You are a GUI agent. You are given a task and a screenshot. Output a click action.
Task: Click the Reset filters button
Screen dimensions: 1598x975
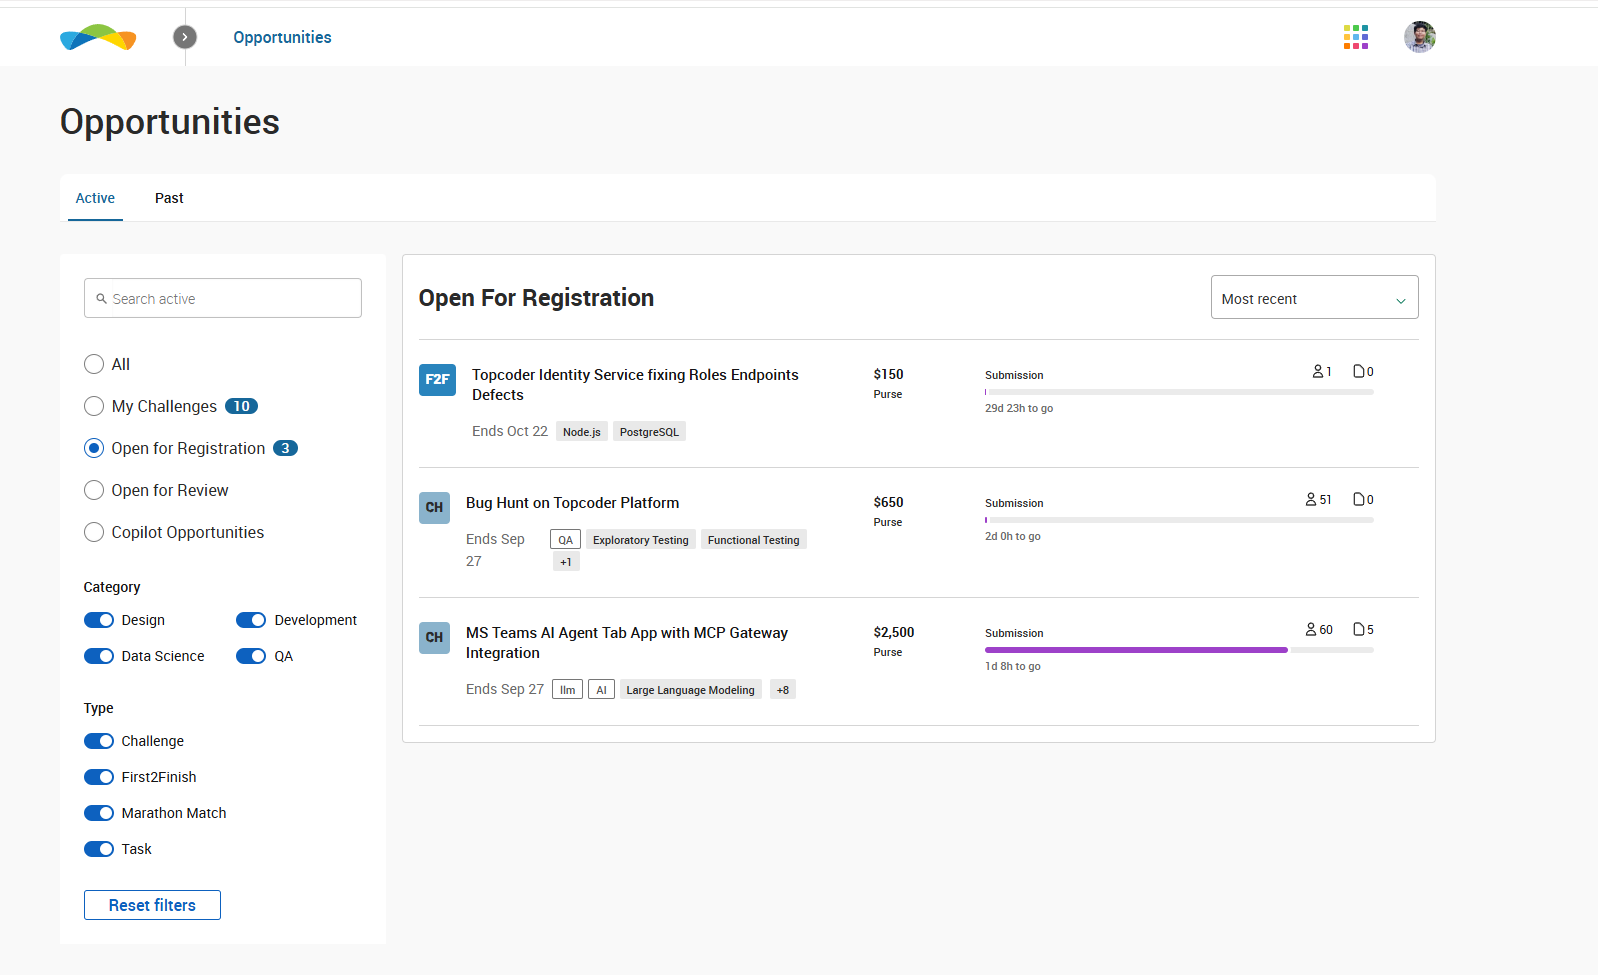(152, 905)
